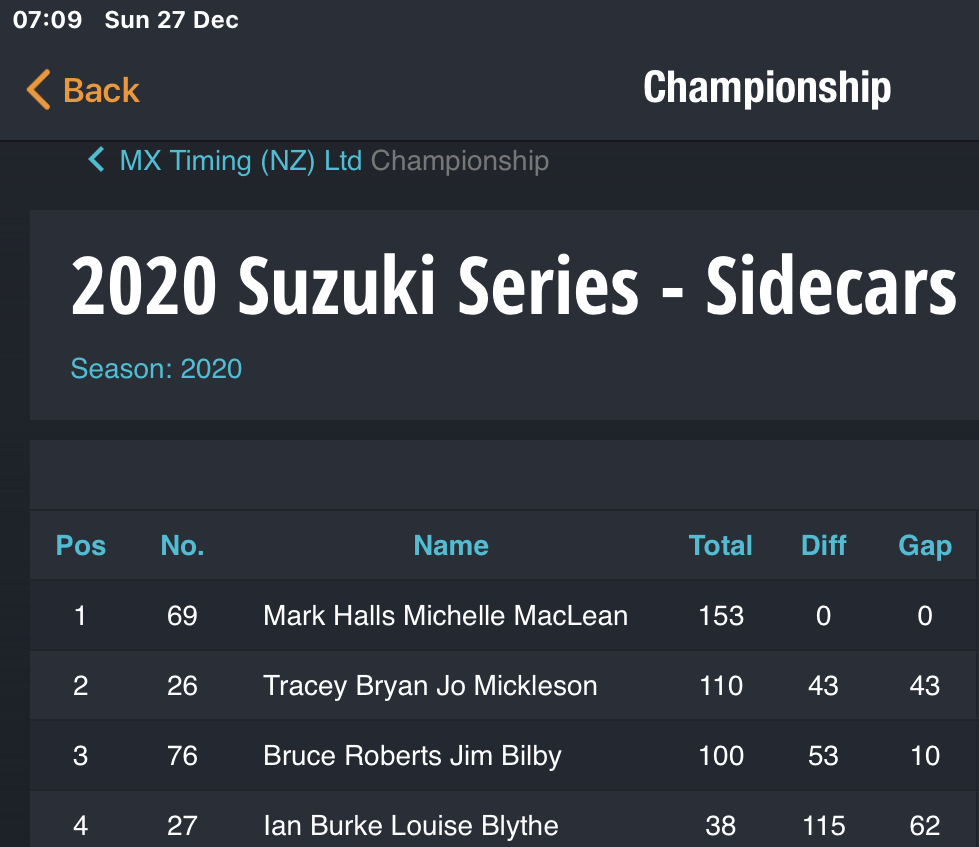Image resolution: width=979 pixels, height=847 pixels.
Task: Sort by Pos column header
Action: (81, 546)
